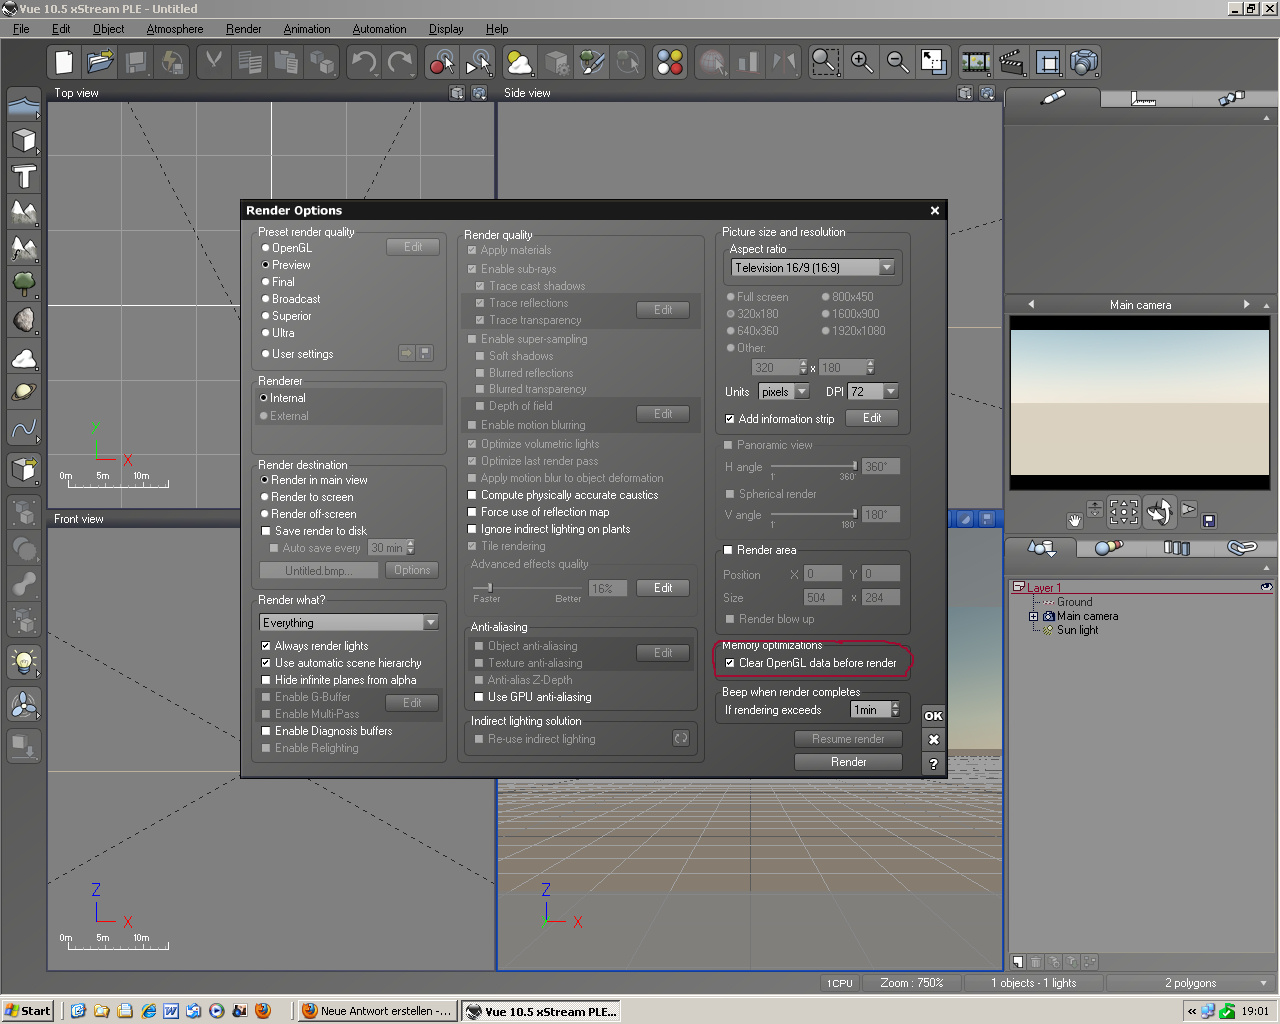Open the Animation menu
Image resolution: width=1280 pixels, height=1024 pixels.
click(x=306, y=29)
